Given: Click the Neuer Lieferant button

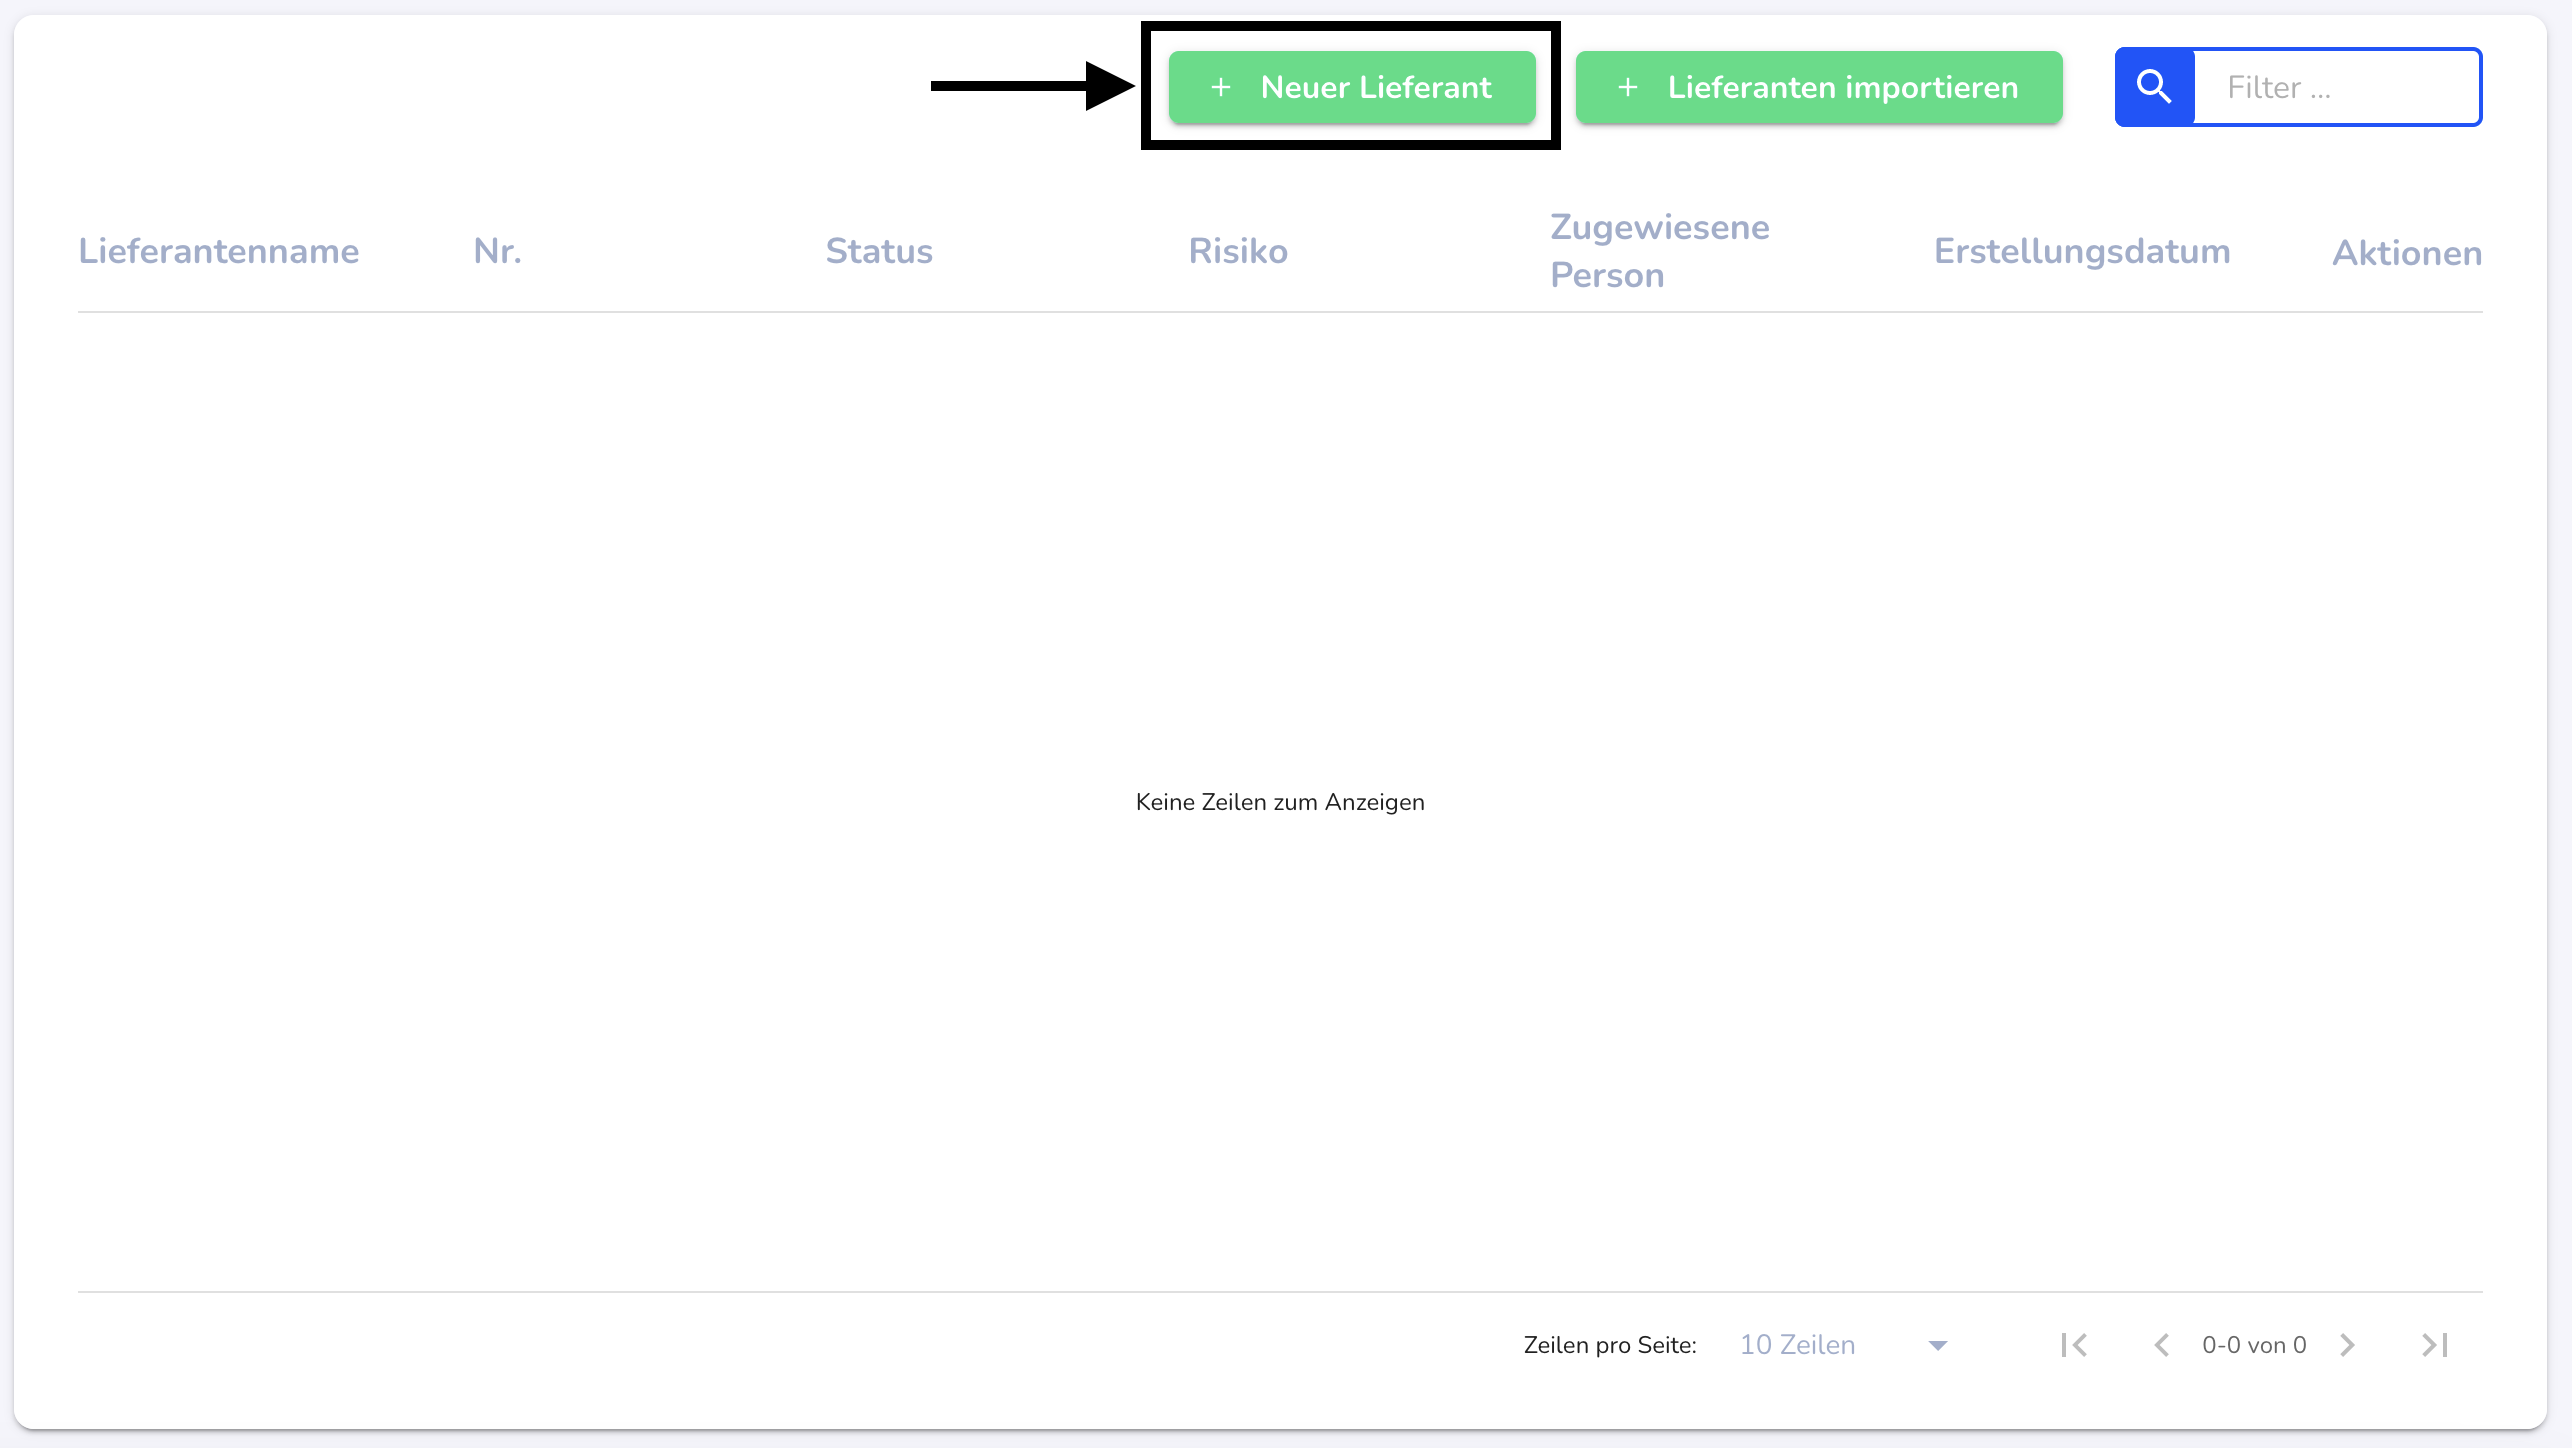Looking at the screenshot, I should pyautogui.click(x=1351, y=87).
